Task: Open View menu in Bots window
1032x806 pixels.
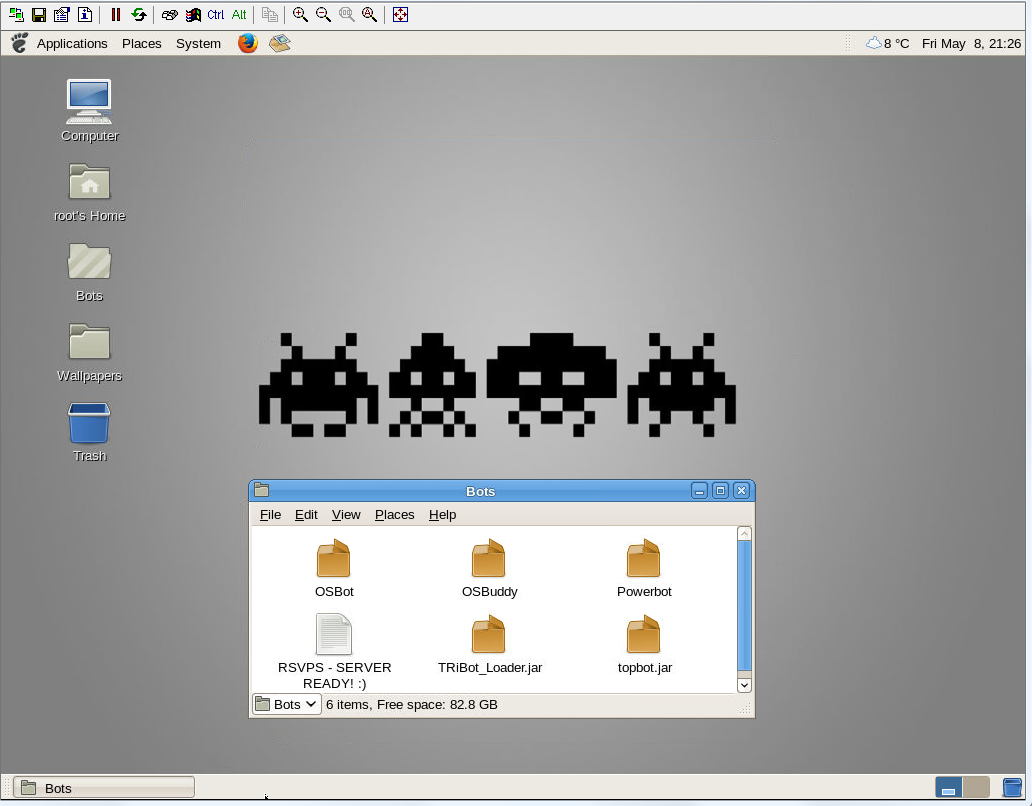Action: [346, 515]
